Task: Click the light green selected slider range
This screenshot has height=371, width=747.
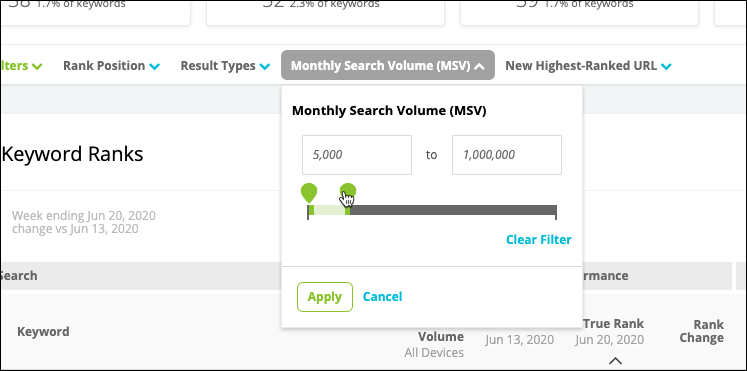Action: coord(329,210)
